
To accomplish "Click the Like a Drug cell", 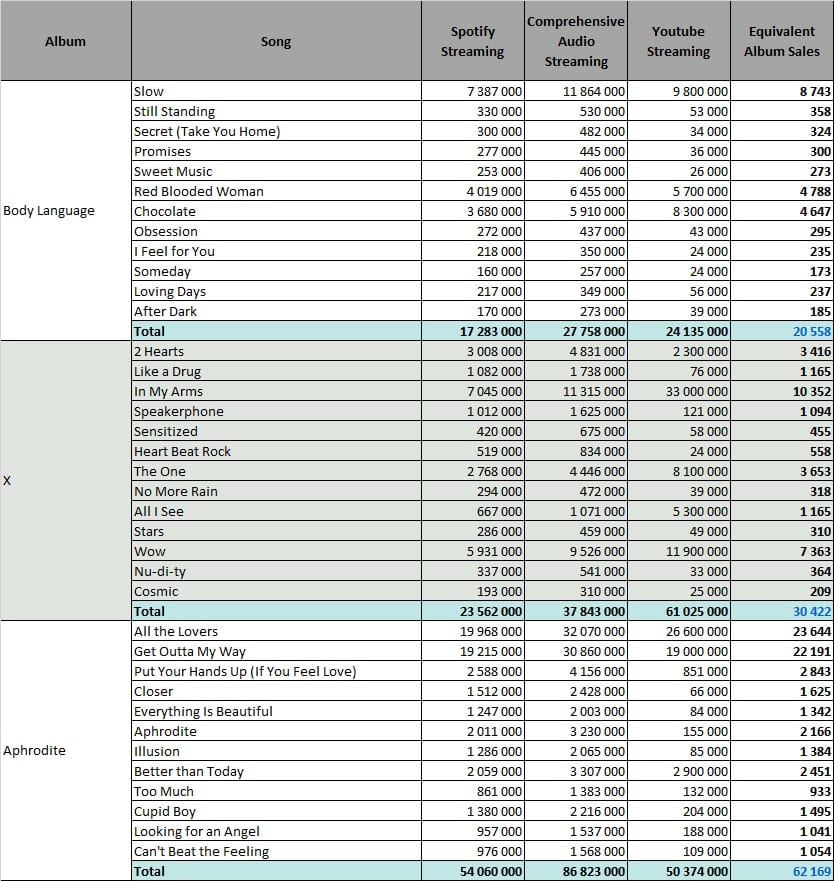I will coord(276,371).
